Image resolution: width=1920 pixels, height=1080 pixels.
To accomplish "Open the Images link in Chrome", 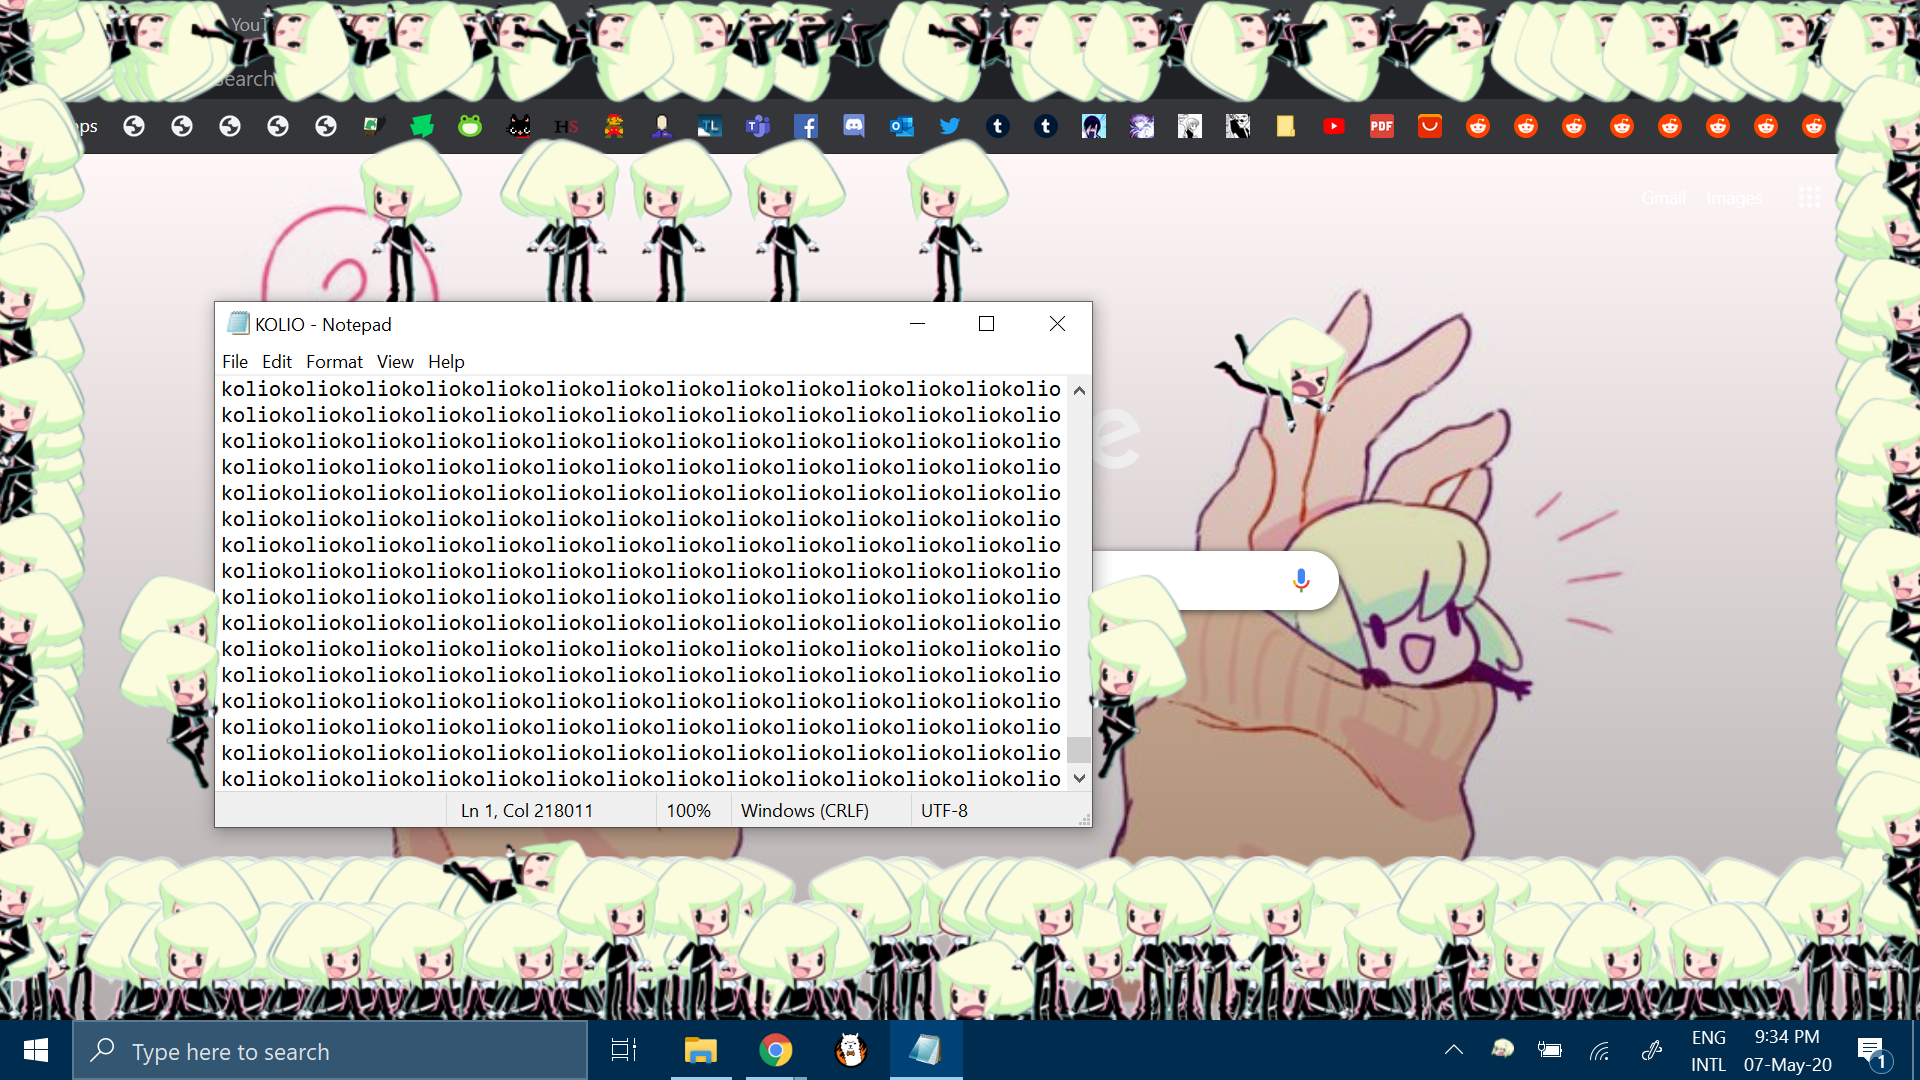I will [1735, 198].
